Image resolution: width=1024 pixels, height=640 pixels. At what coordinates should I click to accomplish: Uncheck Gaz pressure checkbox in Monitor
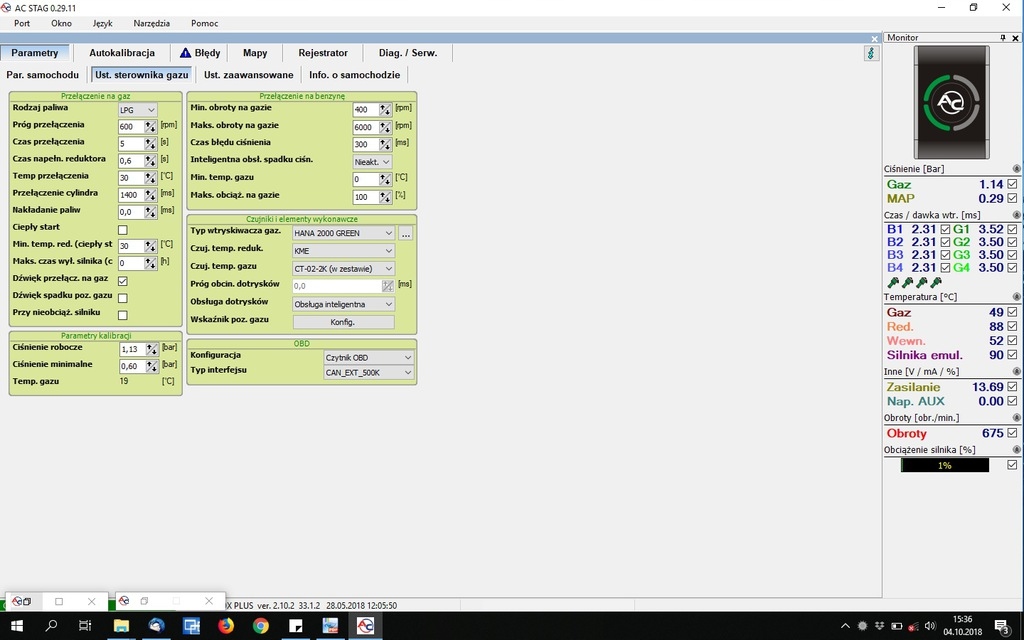(1012, 184)
